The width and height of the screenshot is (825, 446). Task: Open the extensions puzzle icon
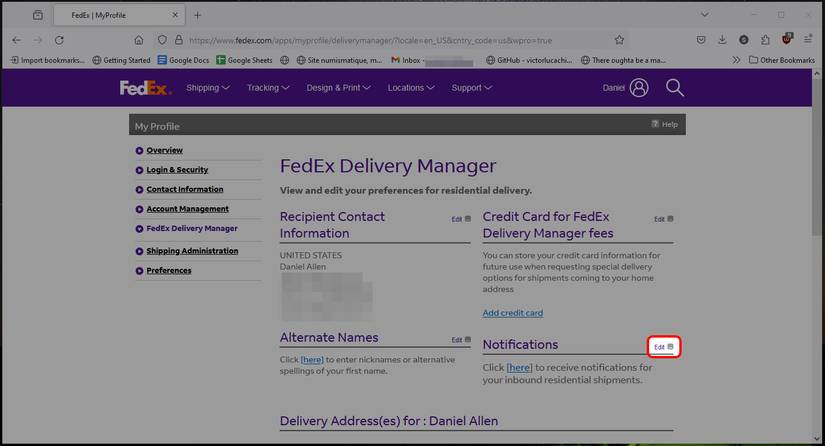765,40
